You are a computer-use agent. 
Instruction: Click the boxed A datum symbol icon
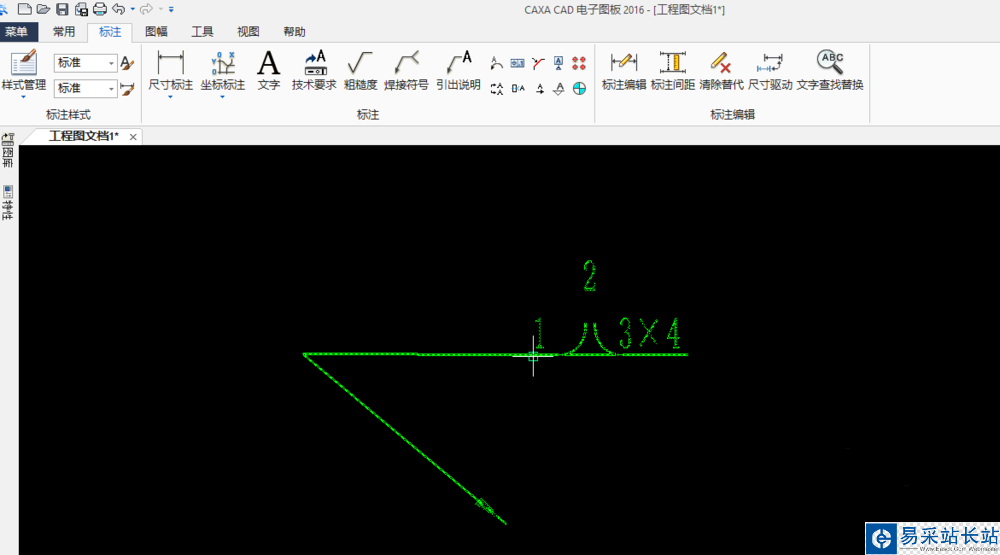(x=559, y=63)
